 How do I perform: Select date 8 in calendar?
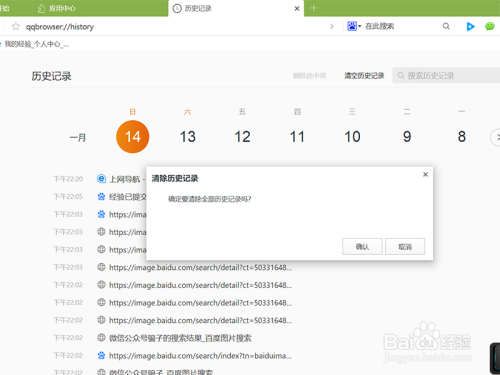(x=462, y=137)
